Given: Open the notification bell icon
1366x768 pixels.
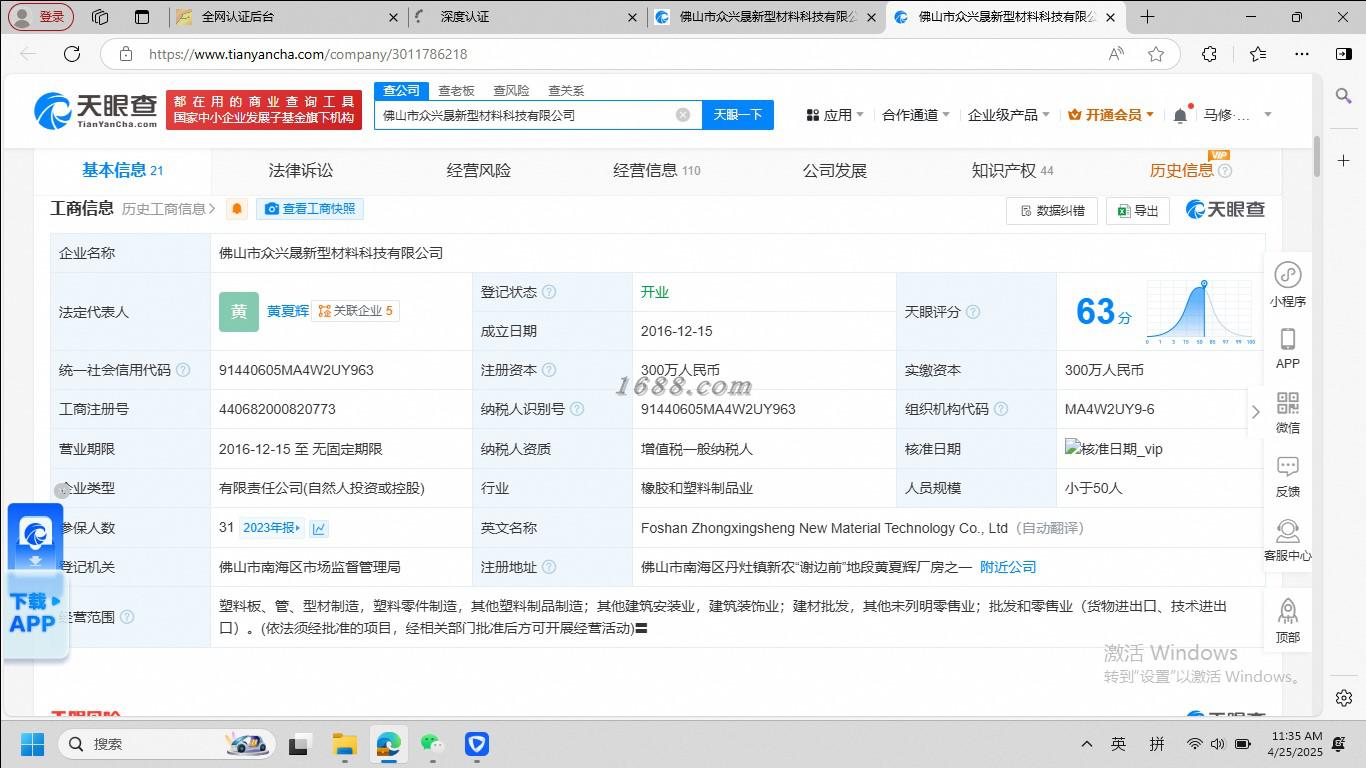Looking at the screenshot, I should tap(1180, 115).
